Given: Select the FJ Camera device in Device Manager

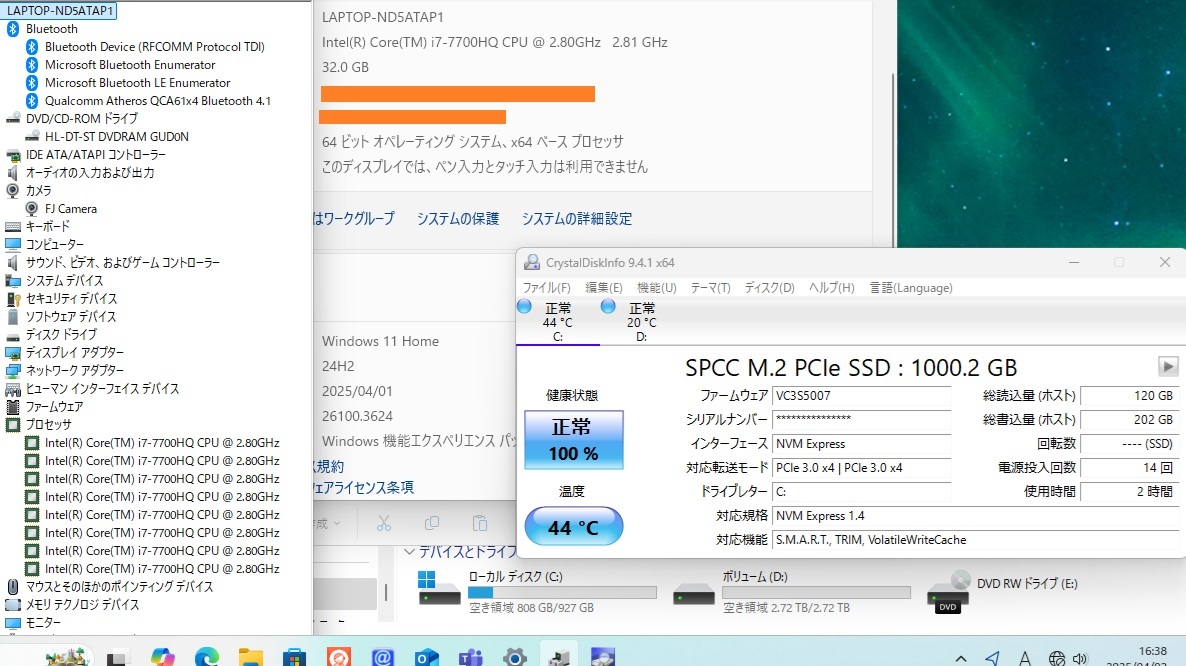Looking at the screenshot, I should [x=69, y=208].
